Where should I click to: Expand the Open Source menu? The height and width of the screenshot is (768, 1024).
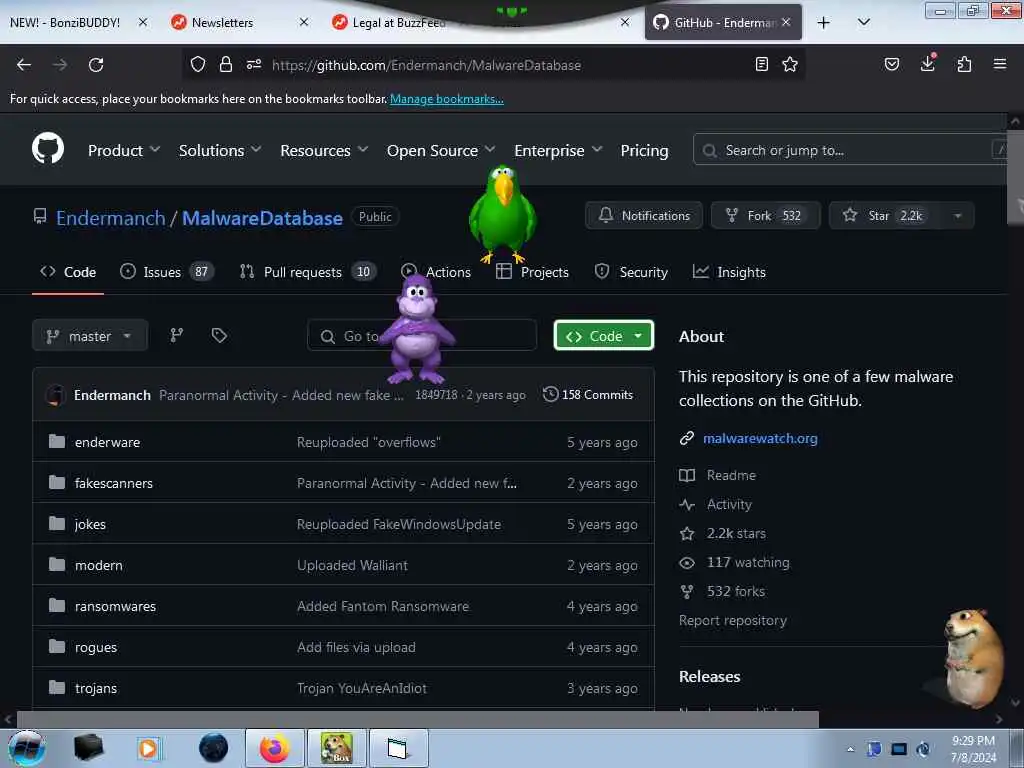pos(441,150)
